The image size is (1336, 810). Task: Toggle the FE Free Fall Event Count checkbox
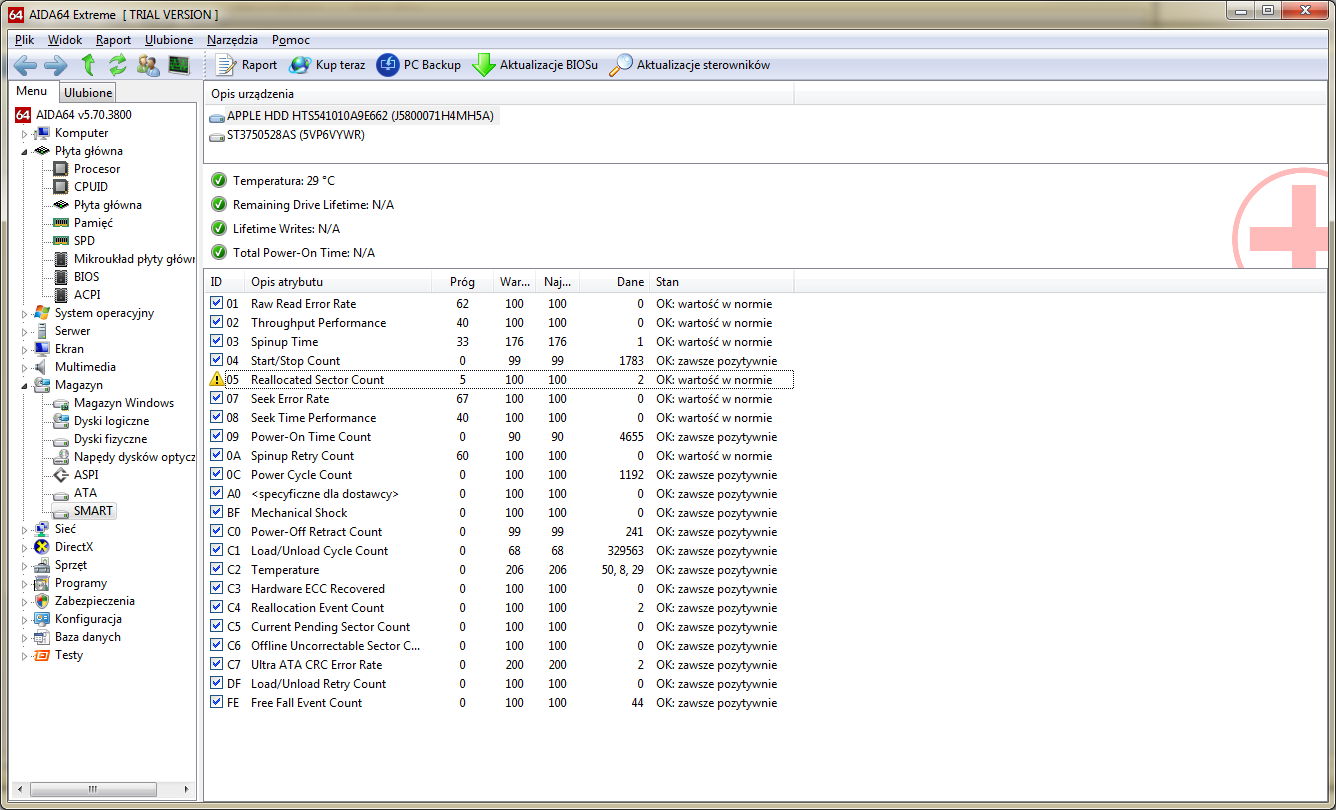[216, 702]
